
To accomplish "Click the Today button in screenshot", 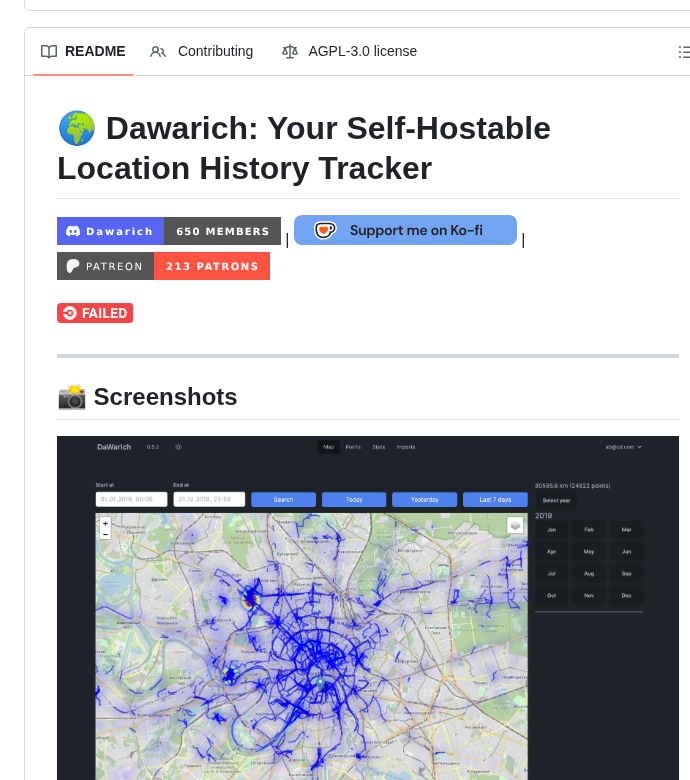I will pos(354,499).
